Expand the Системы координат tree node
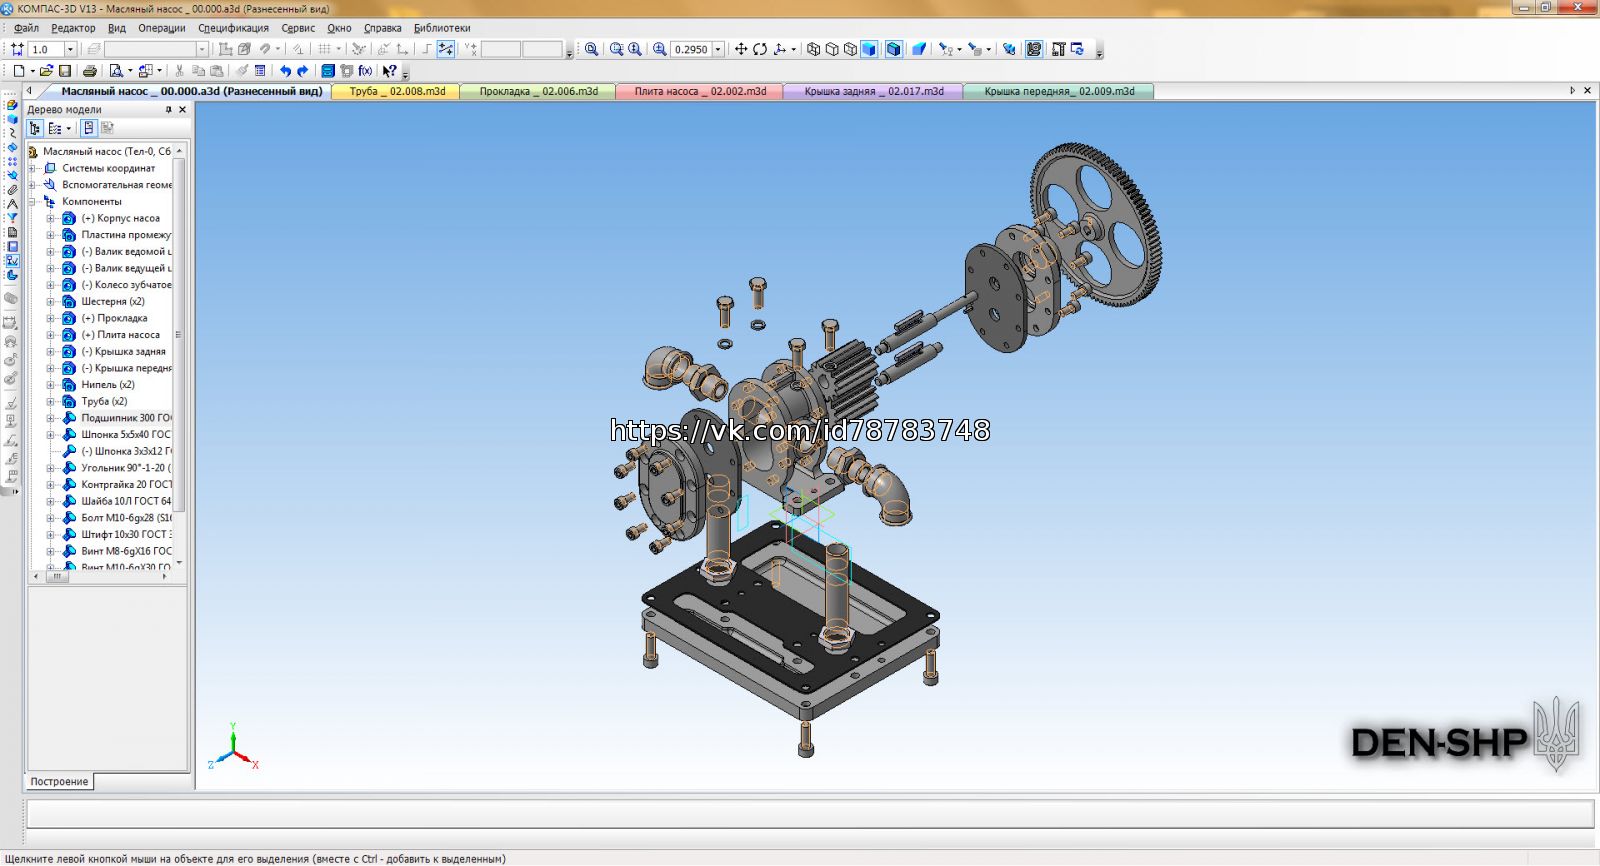This screenshot has height=866, width=1600. [33, 168]
